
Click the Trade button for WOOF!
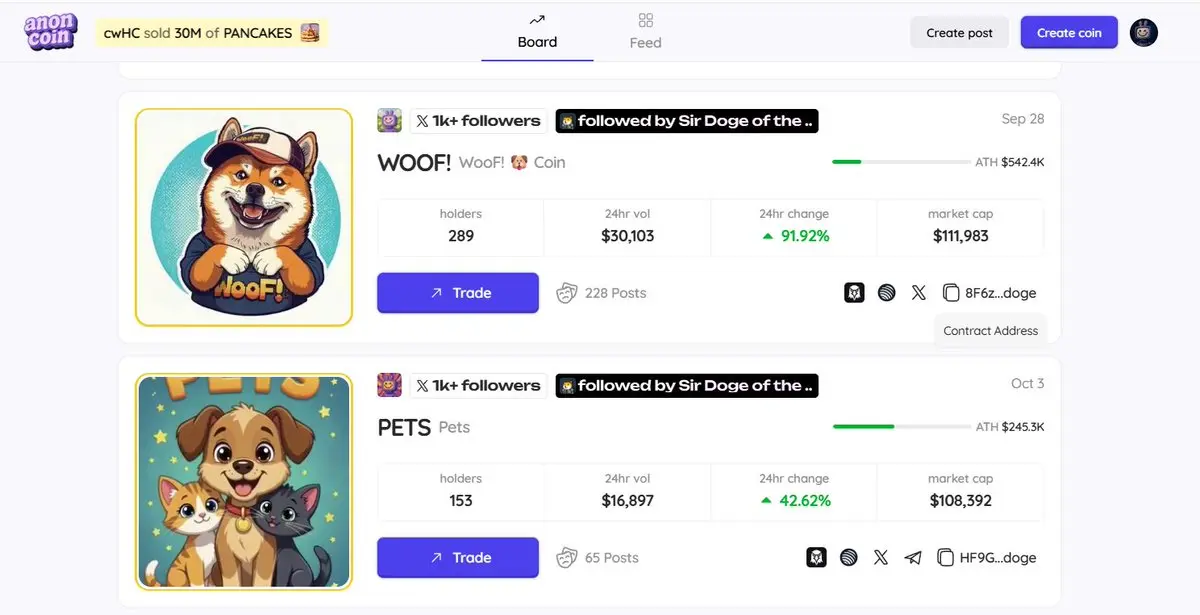click(458, 293)
